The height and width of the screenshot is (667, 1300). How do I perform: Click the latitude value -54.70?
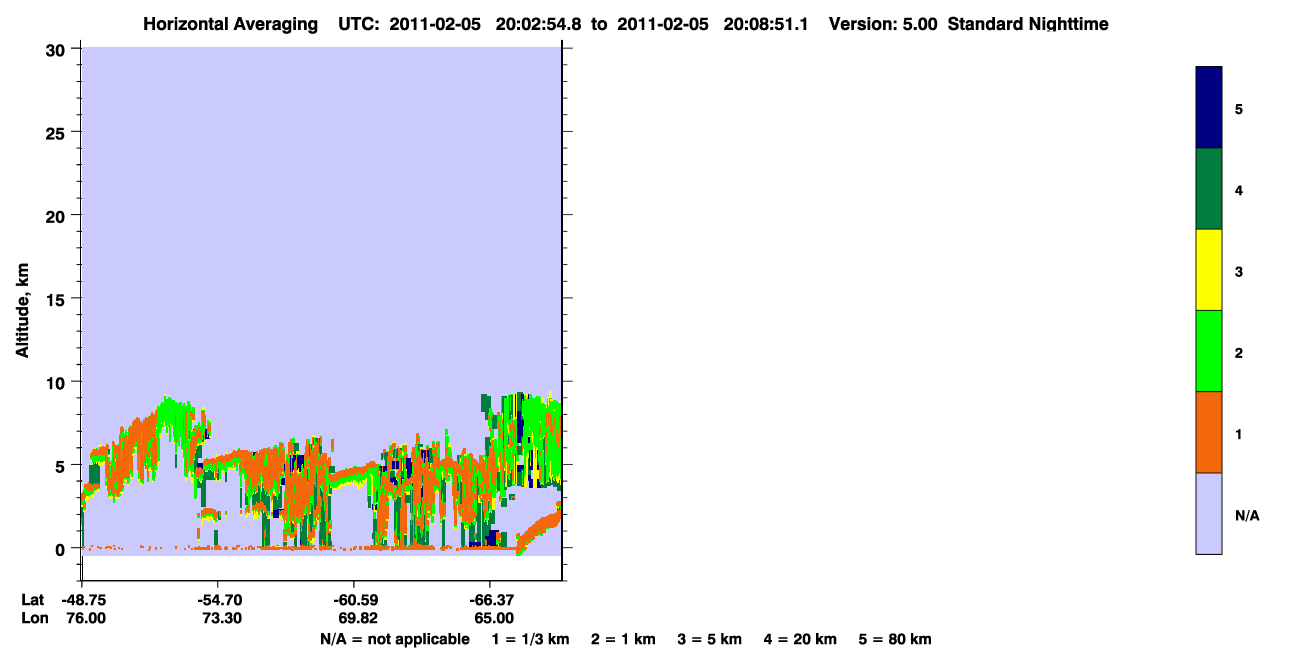[217, 600]
